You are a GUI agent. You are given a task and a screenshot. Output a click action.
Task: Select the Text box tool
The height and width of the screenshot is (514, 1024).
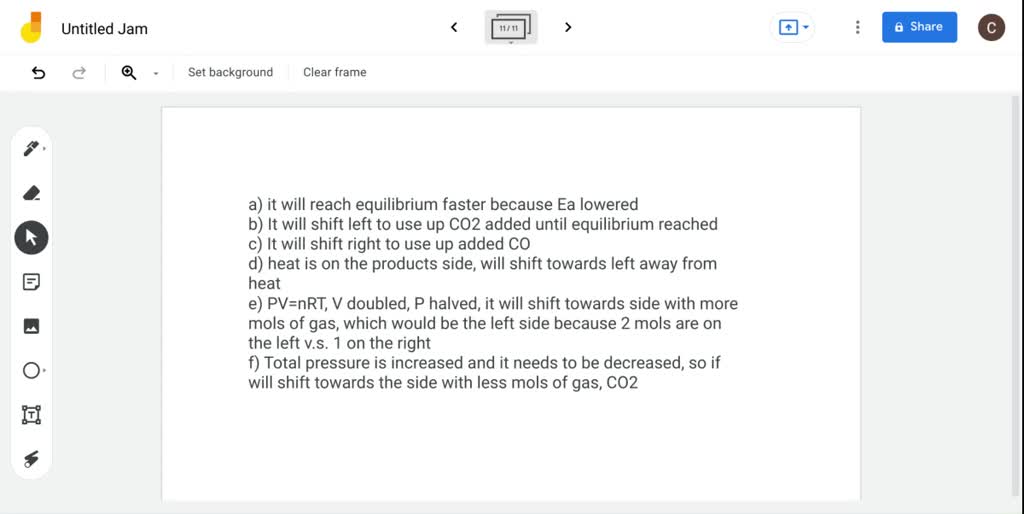(31, 415)
